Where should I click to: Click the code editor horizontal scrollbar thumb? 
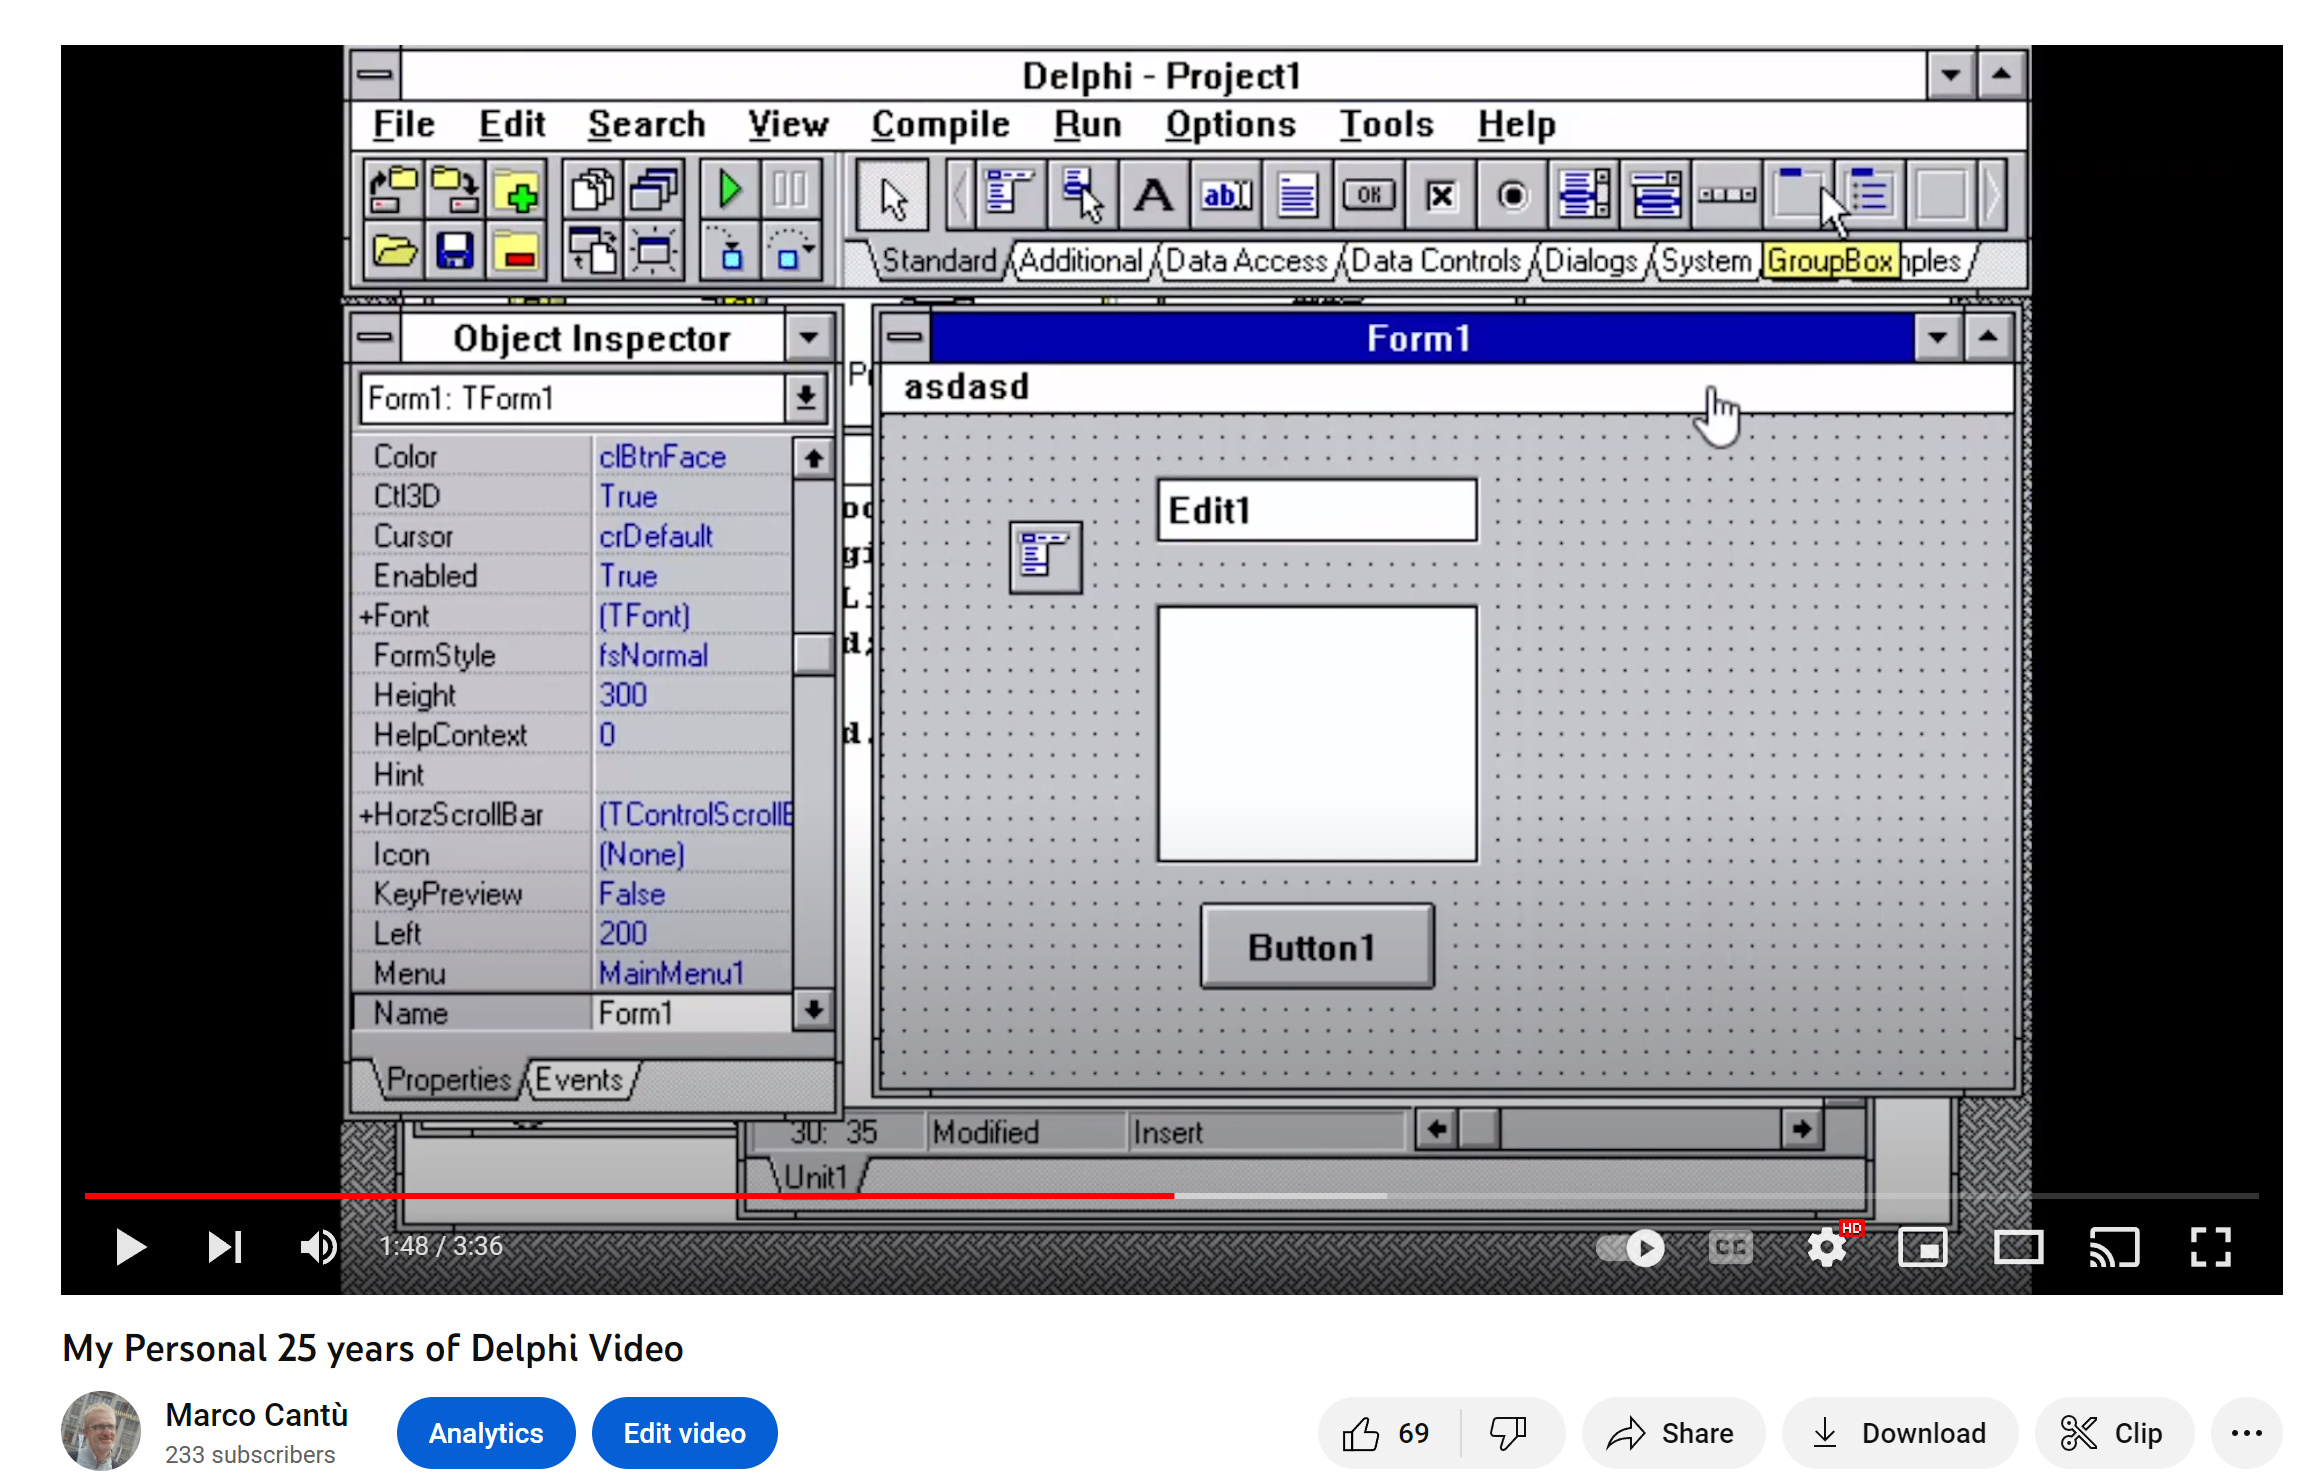click(1480, 1130)
